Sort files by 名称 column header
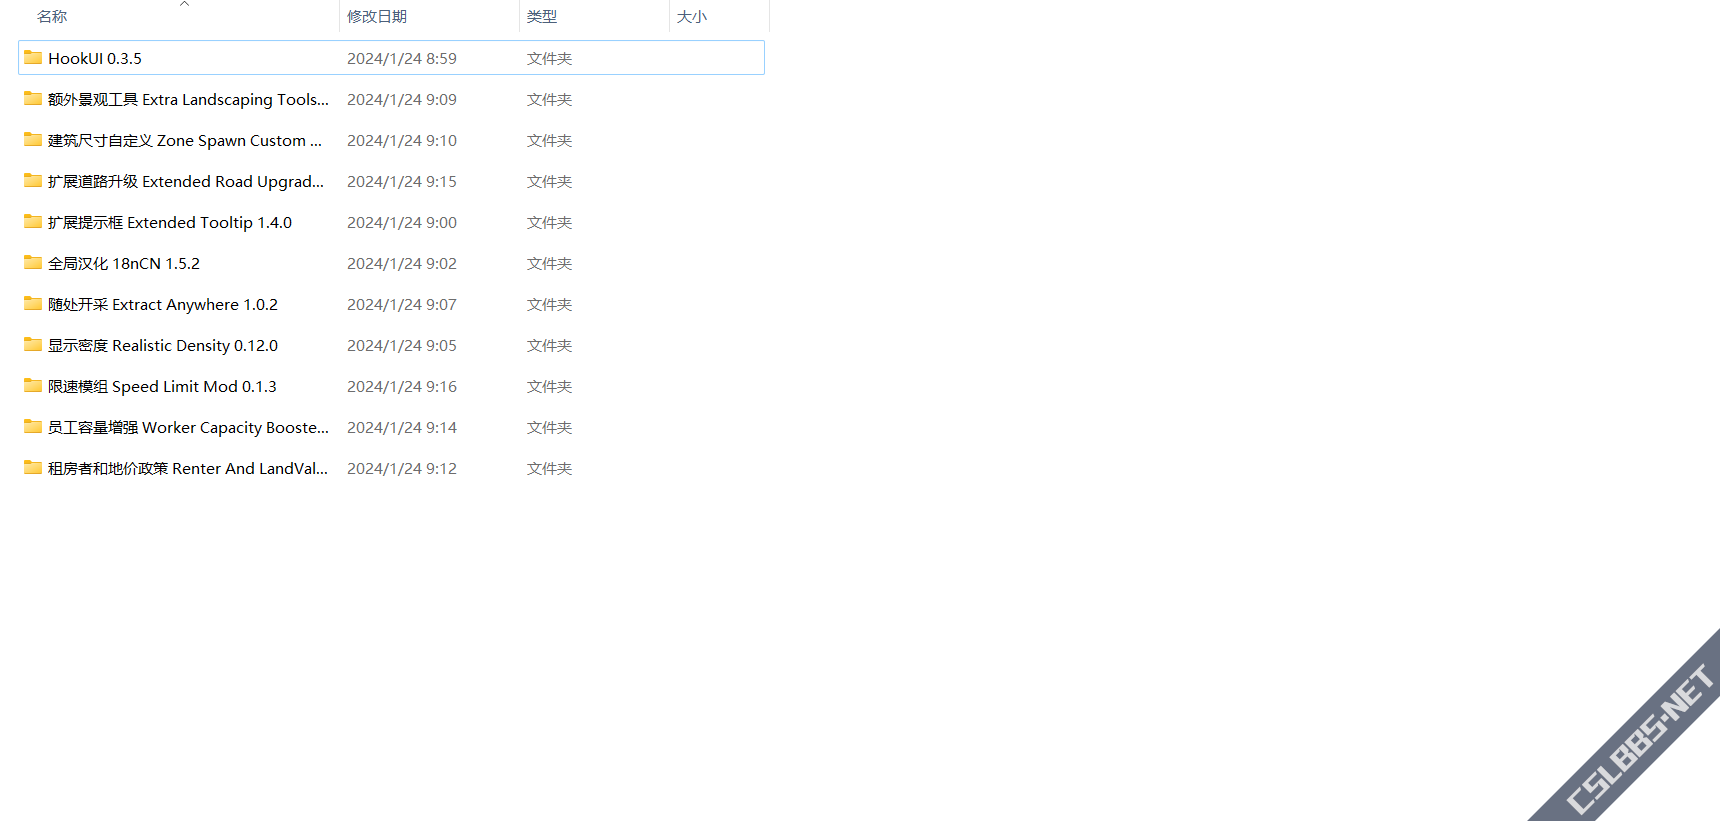The image size is (1720, 821). tap(52, 17)
